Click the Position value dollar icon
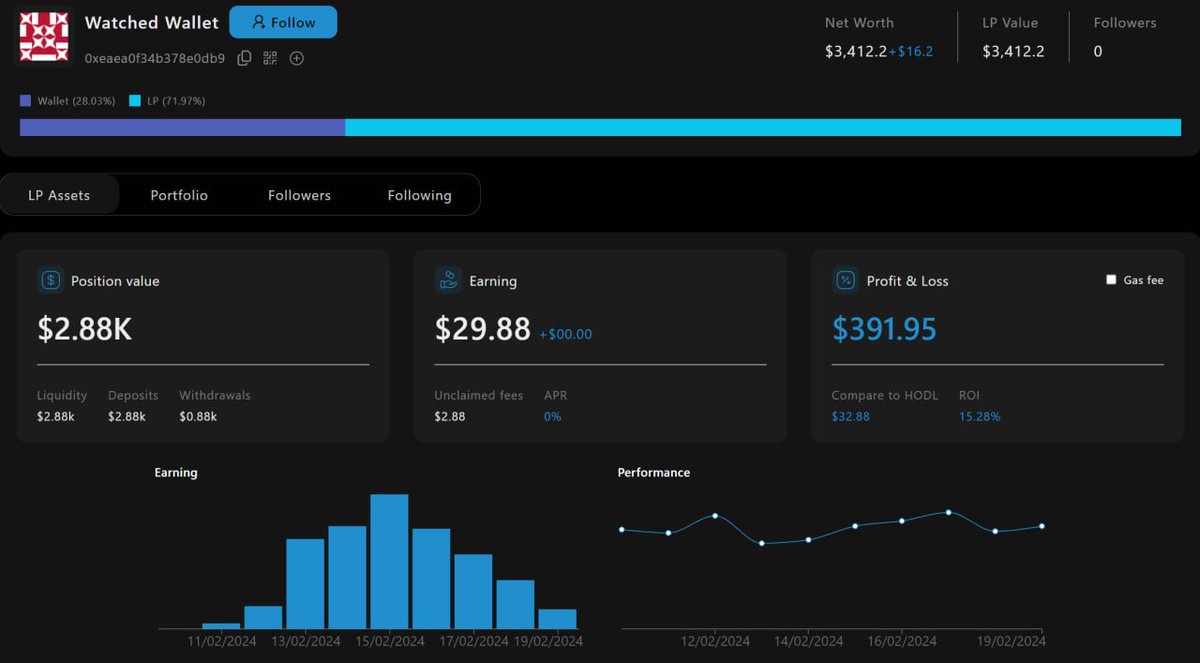This screenshot has width=1200, height=663. pos(50,281)
